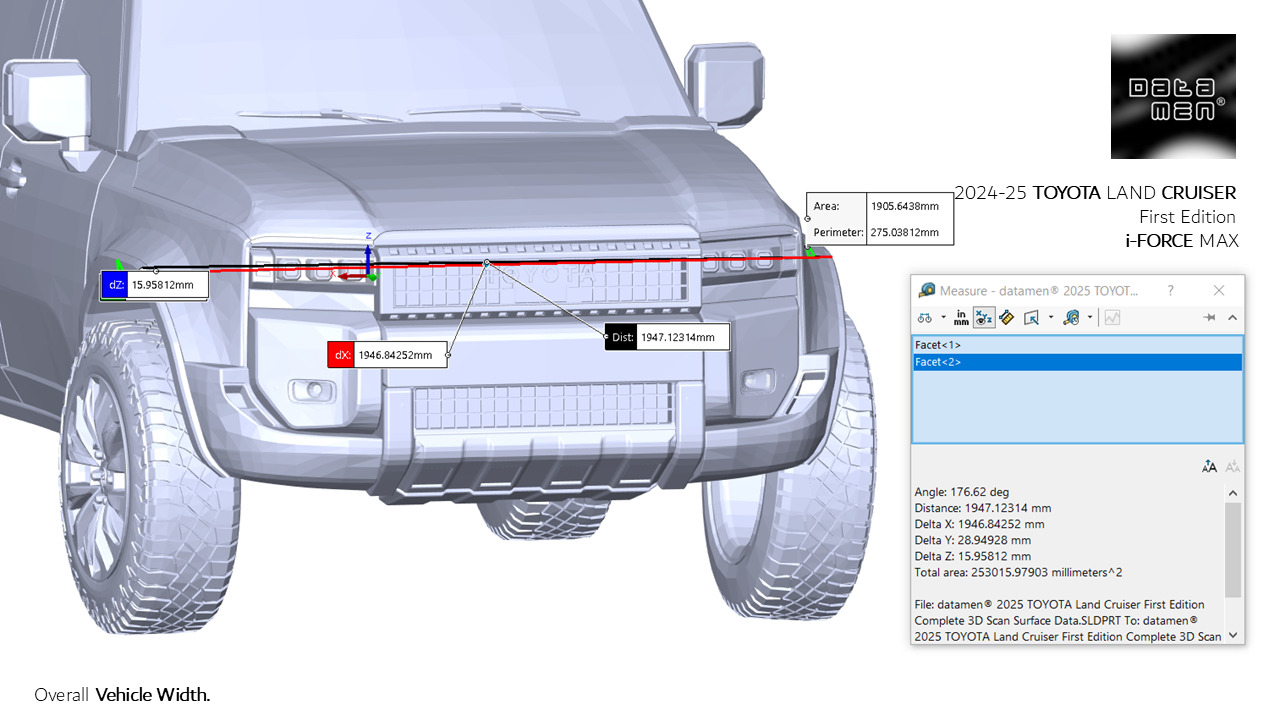This screenshot has width=1280, height=720.
Task: Click the 'First Edition' subtitle text
Action: pyautogui.click(x=1187, y=216)
